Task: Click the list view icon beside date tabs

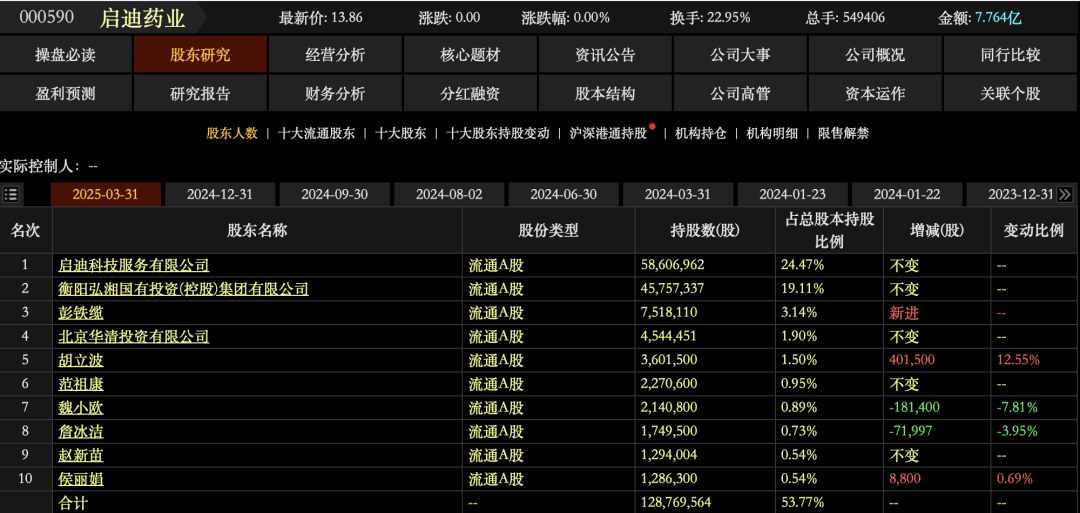Action: [x=11, y=194]
